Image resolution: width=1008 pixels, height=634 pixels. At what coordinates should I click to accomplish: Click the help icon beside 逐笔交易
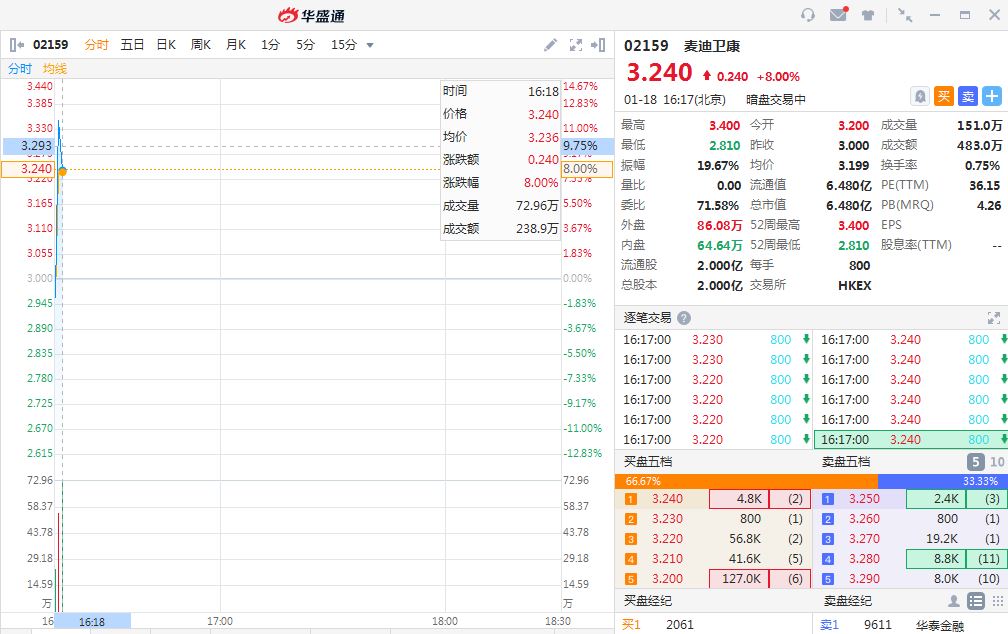[x=684, y=318]
